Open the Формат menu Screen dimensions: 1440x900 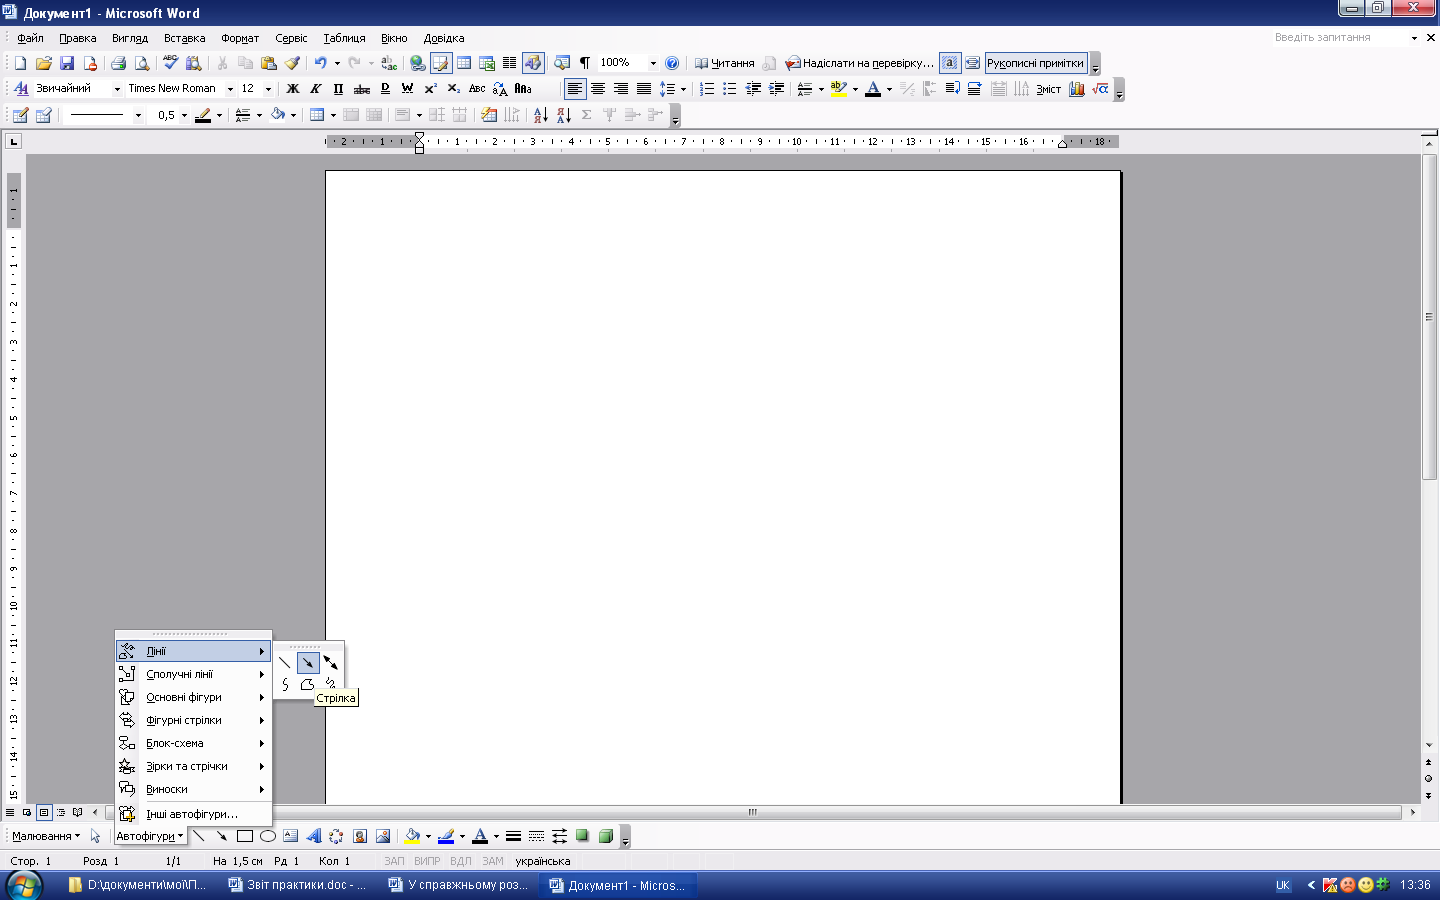240,38
